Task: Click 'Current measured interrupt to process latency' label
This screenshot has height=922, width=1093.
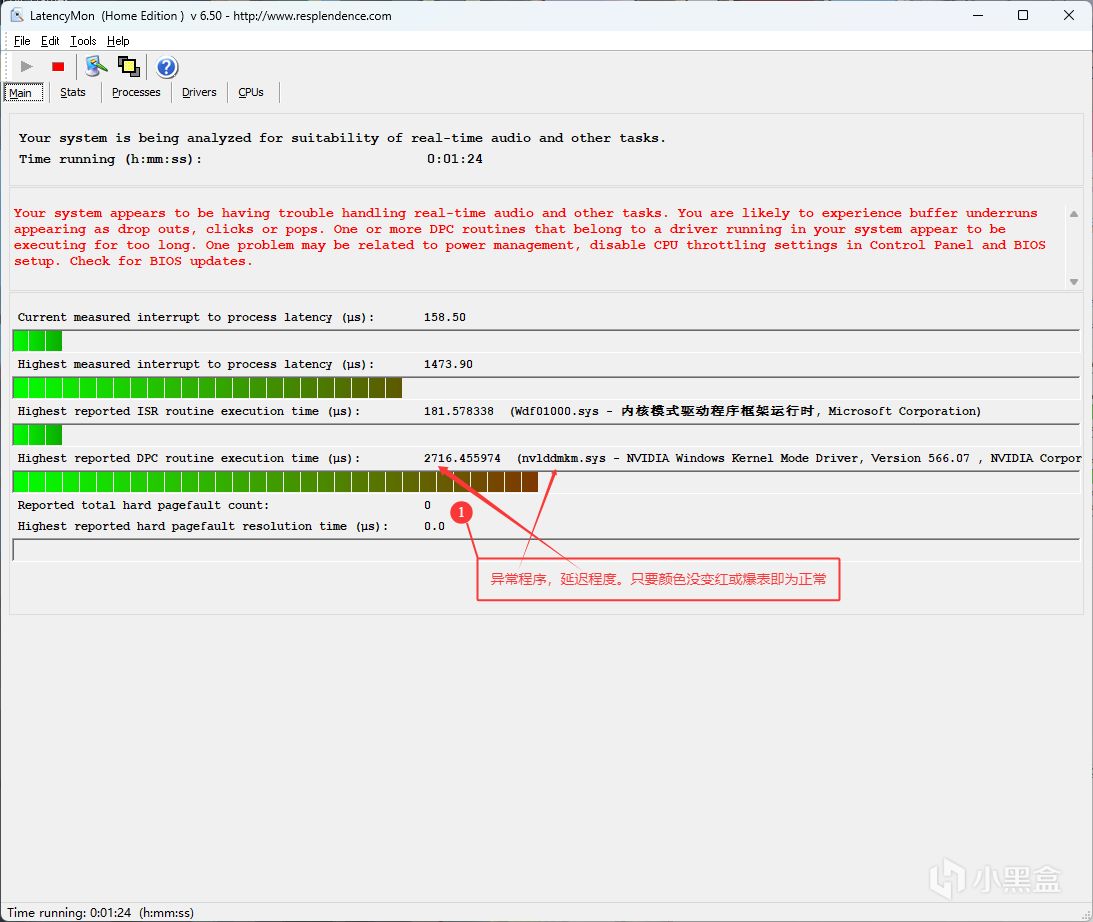Action: 196,317
